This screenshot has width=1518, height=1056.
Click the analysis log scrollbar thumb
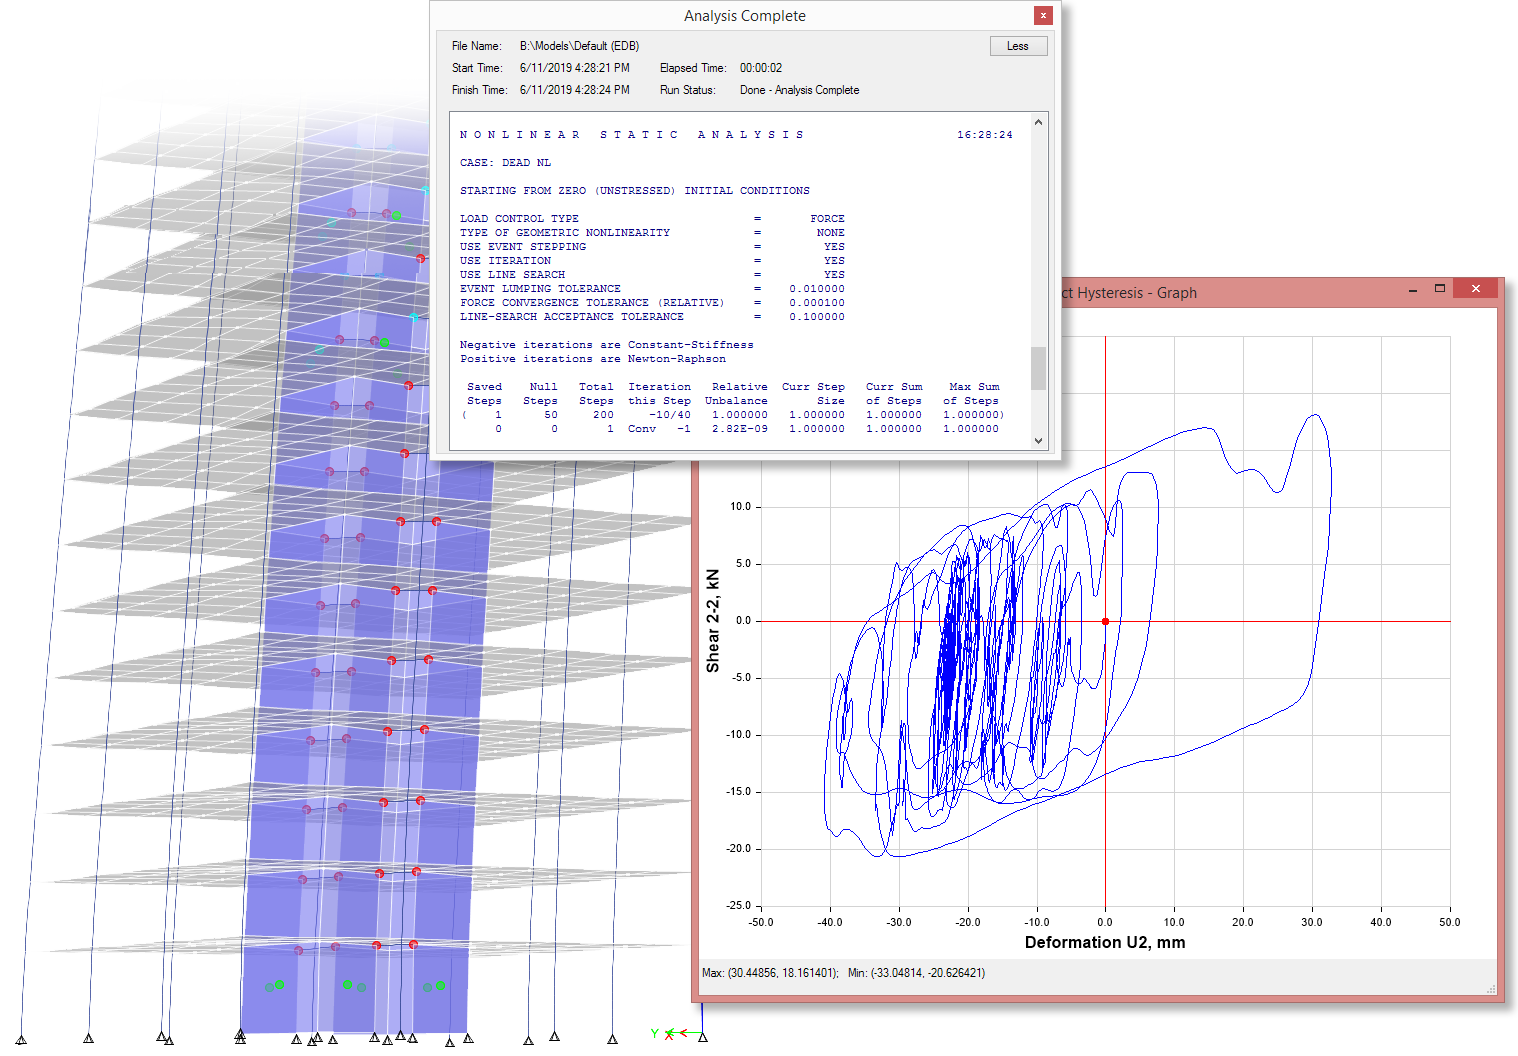point(1038,368)
